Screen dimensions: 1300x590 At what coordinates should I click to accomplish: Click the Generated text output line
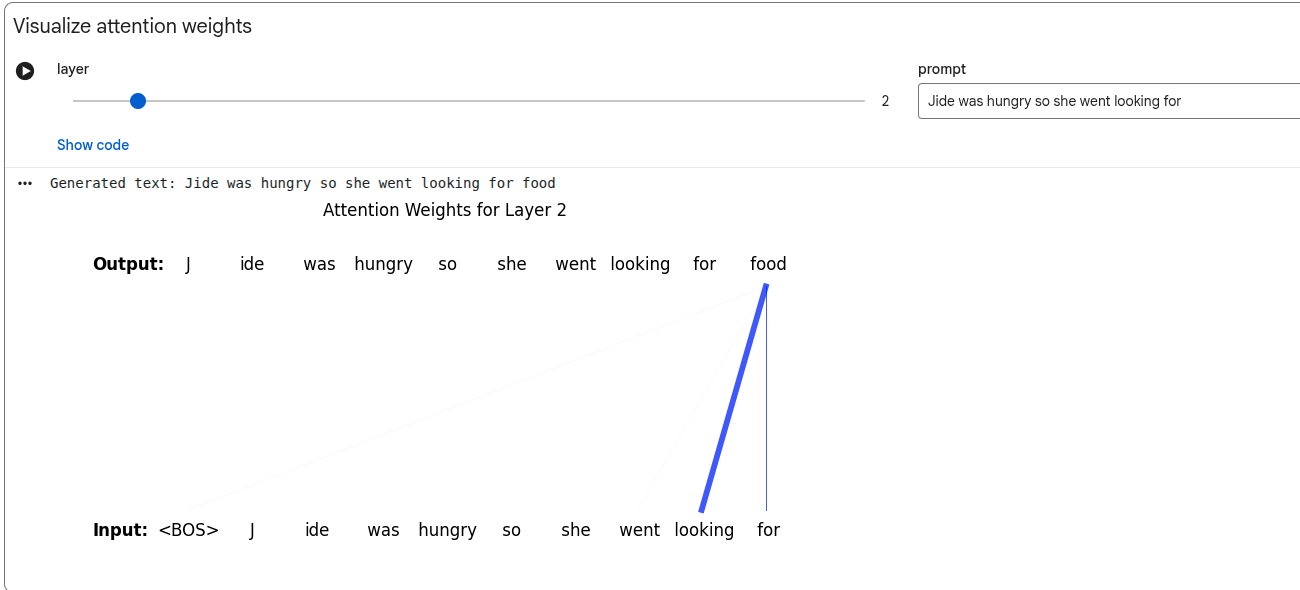(302, 183)
